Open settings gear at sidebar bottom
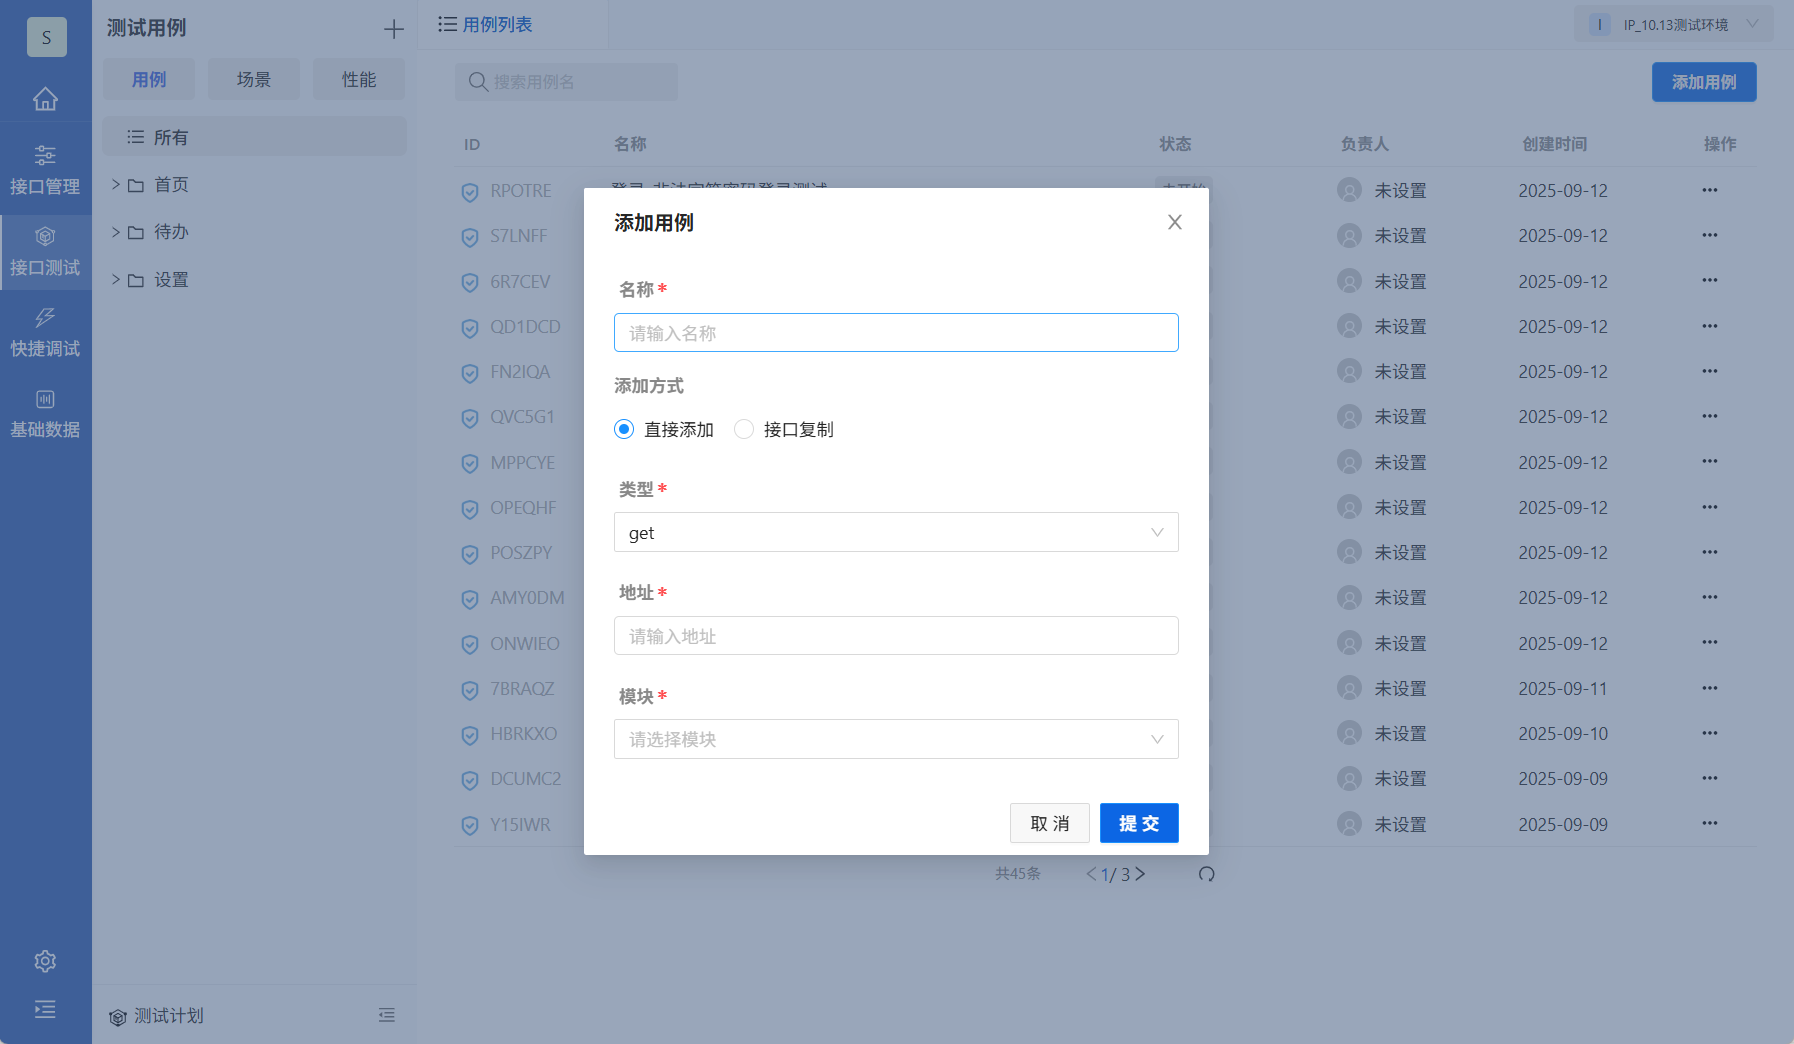Image resolution: width=1794 pixels, height=1044 pixels. [45, 961]
